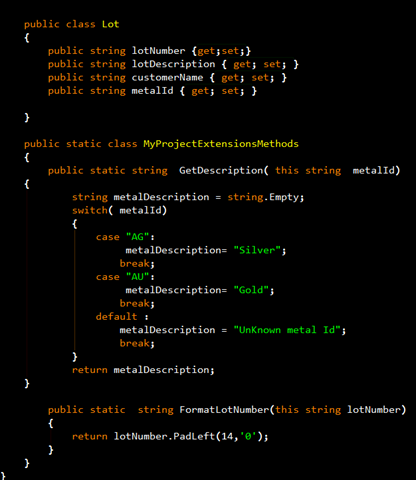Click the PadLeft method call

[194, 436]
